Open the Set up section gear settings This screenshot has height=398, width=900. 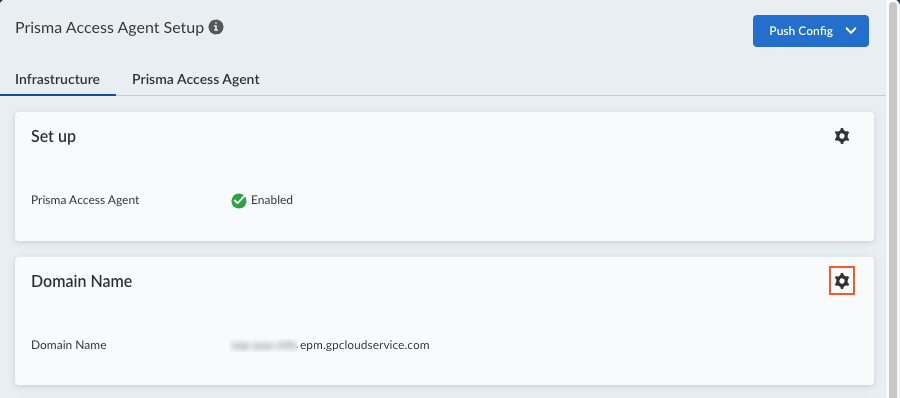pyautogui.click(x=841, y=136)
